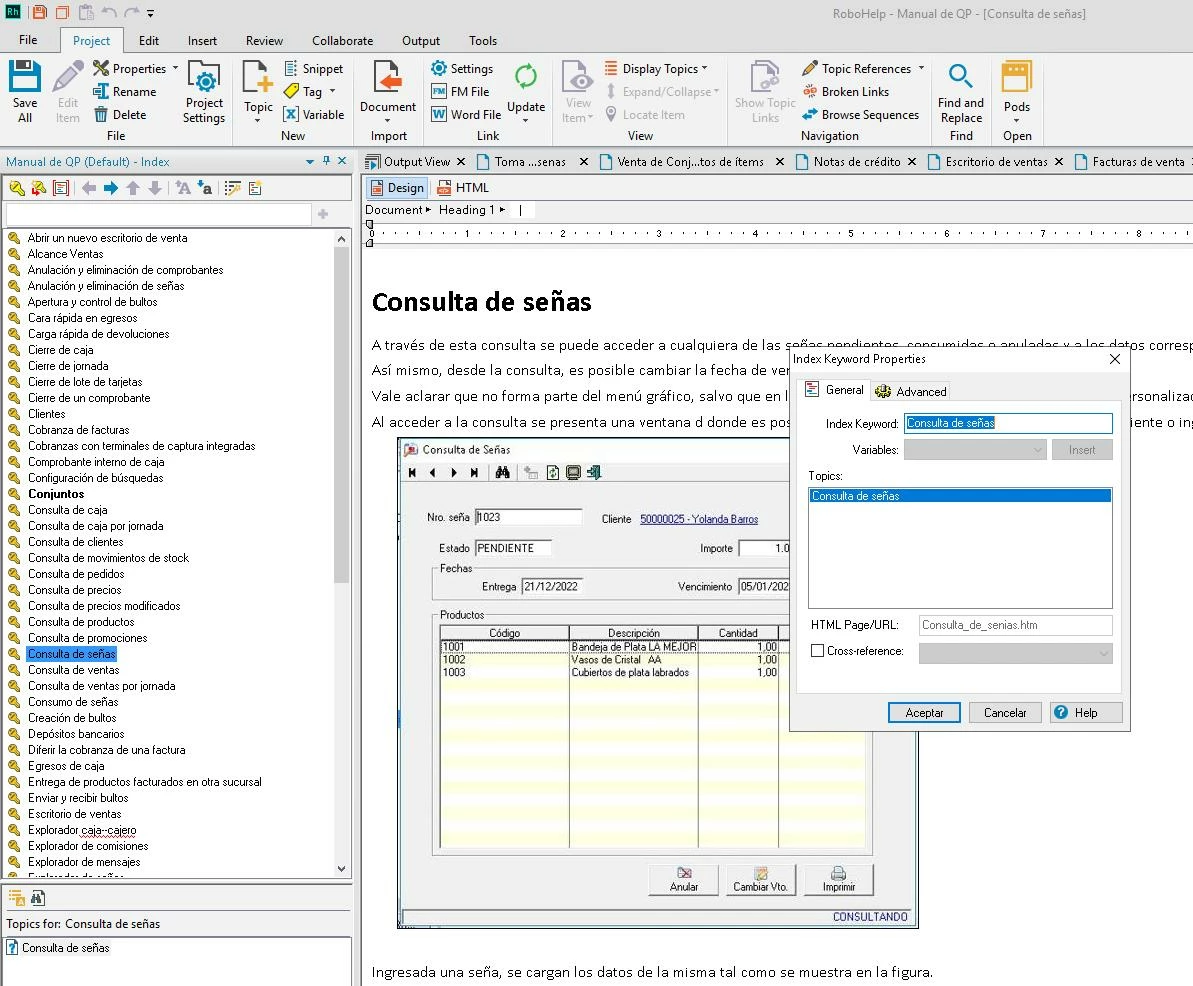Select 'Consulta de señas' in Topics list of dialog
This screenshot has height=986, width=1193.
click(x=960, y=496)
